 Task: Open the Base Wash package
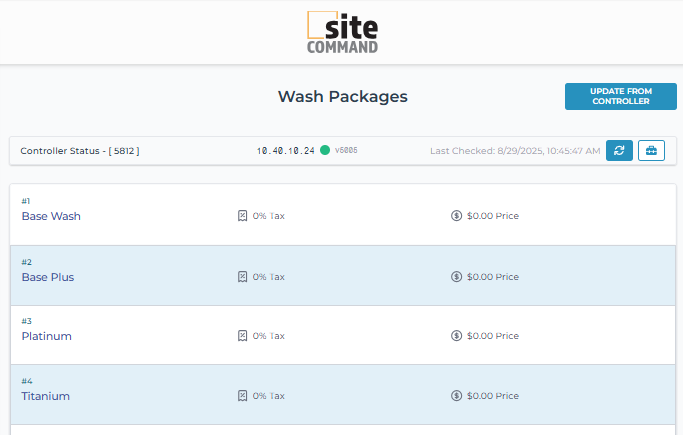click(x=51, y=216)
